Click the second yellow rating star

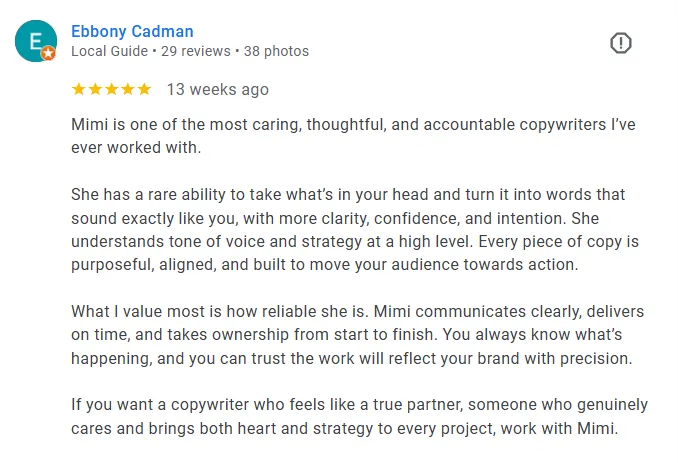click(95, 89)
